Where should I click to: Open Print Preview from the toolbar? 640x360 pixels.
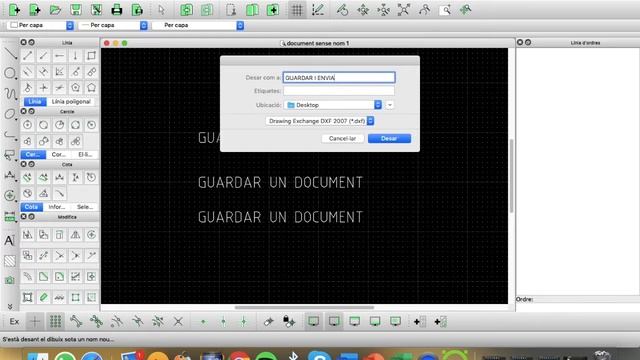coord(137,10)
